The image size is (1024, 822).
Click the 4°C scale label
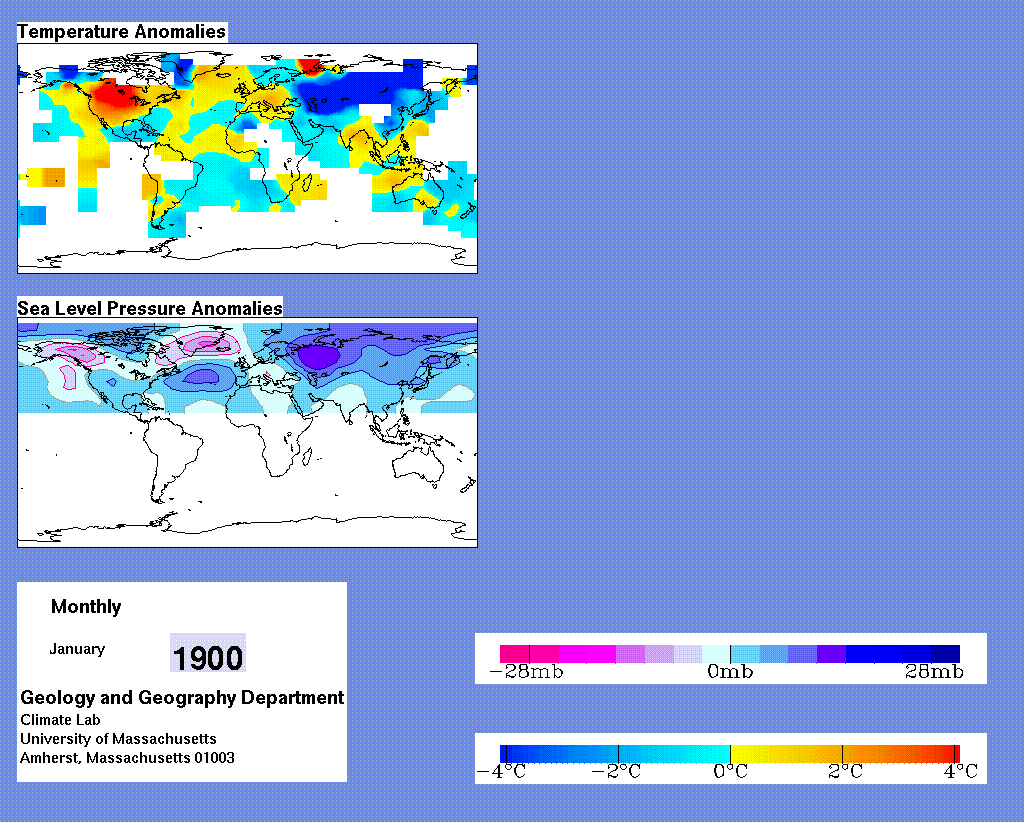961,772
